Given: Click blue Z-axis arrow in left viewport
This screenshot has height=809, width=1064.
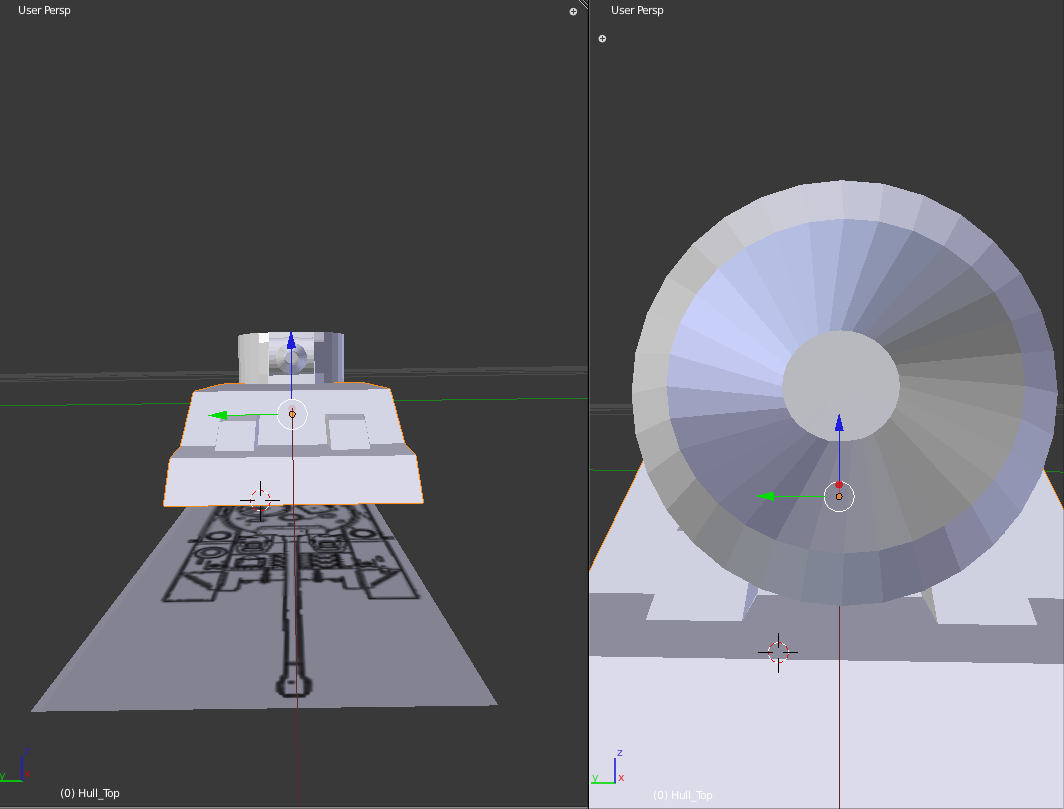Looking at the screenshot, I should (291, 342).
